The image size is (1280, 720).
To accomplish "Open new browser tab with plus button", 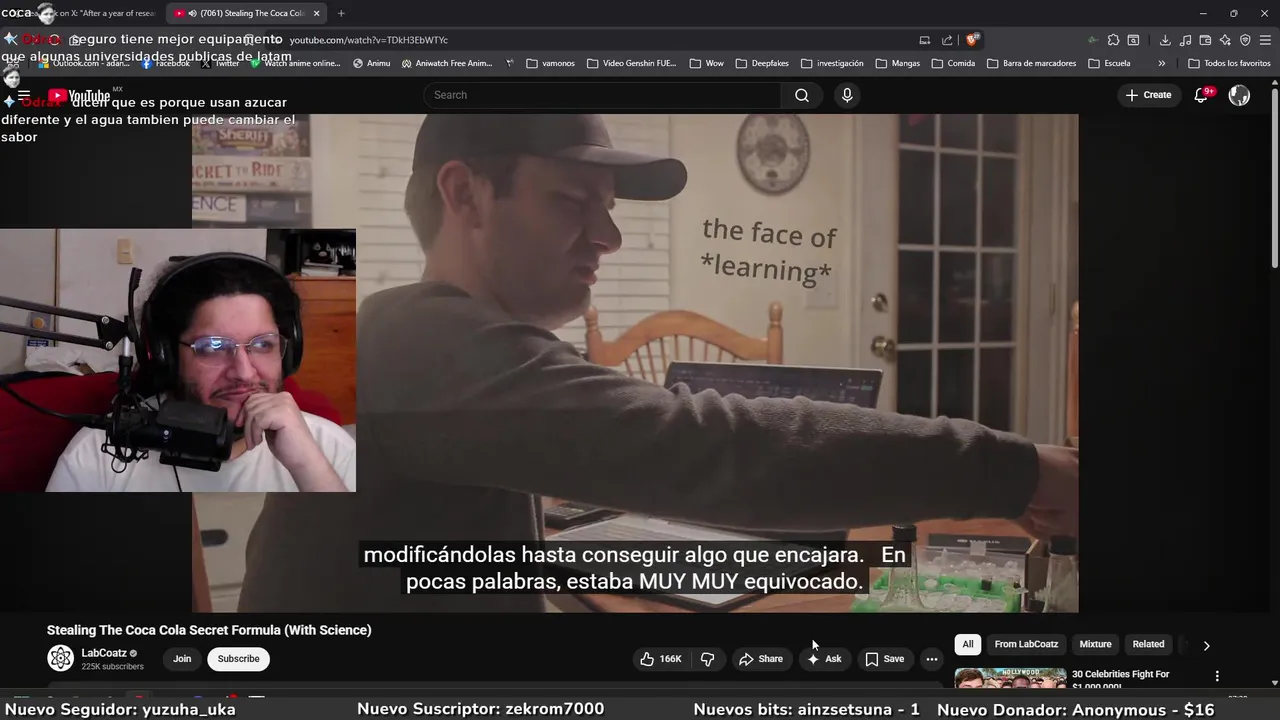I will (341, 13).
